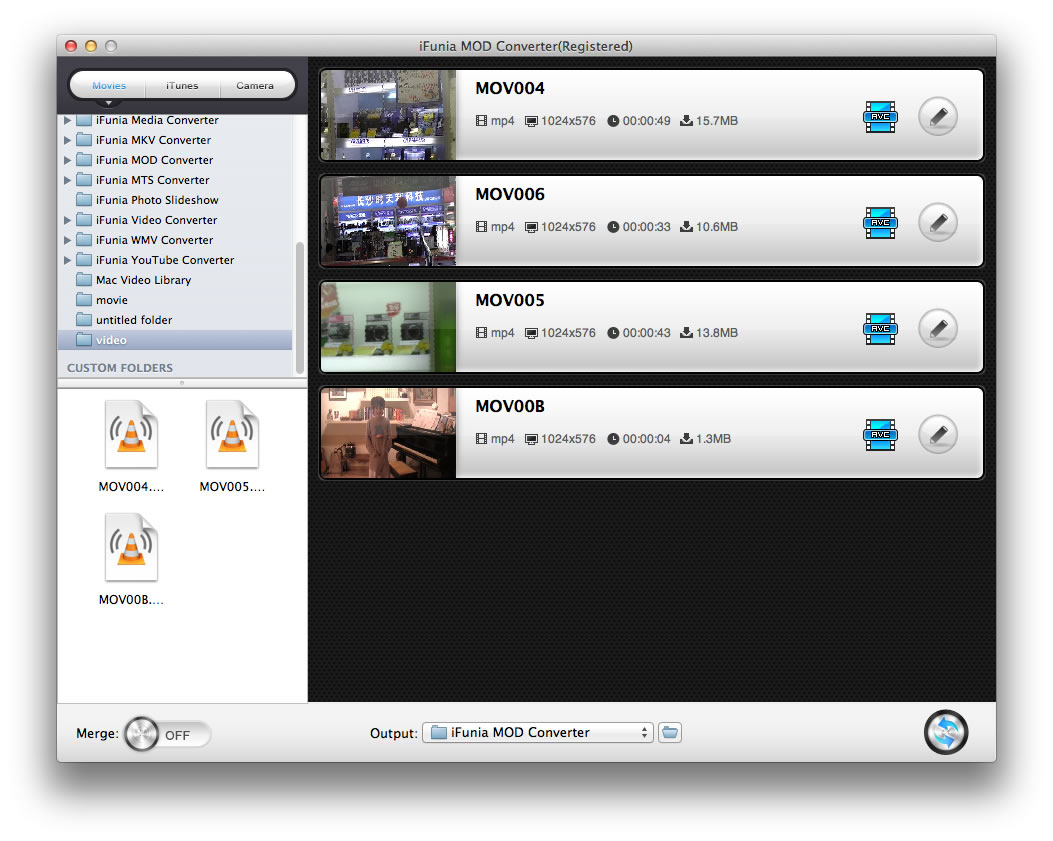Click the 13.8MB file size text
1053x841 pixels.
717,333
